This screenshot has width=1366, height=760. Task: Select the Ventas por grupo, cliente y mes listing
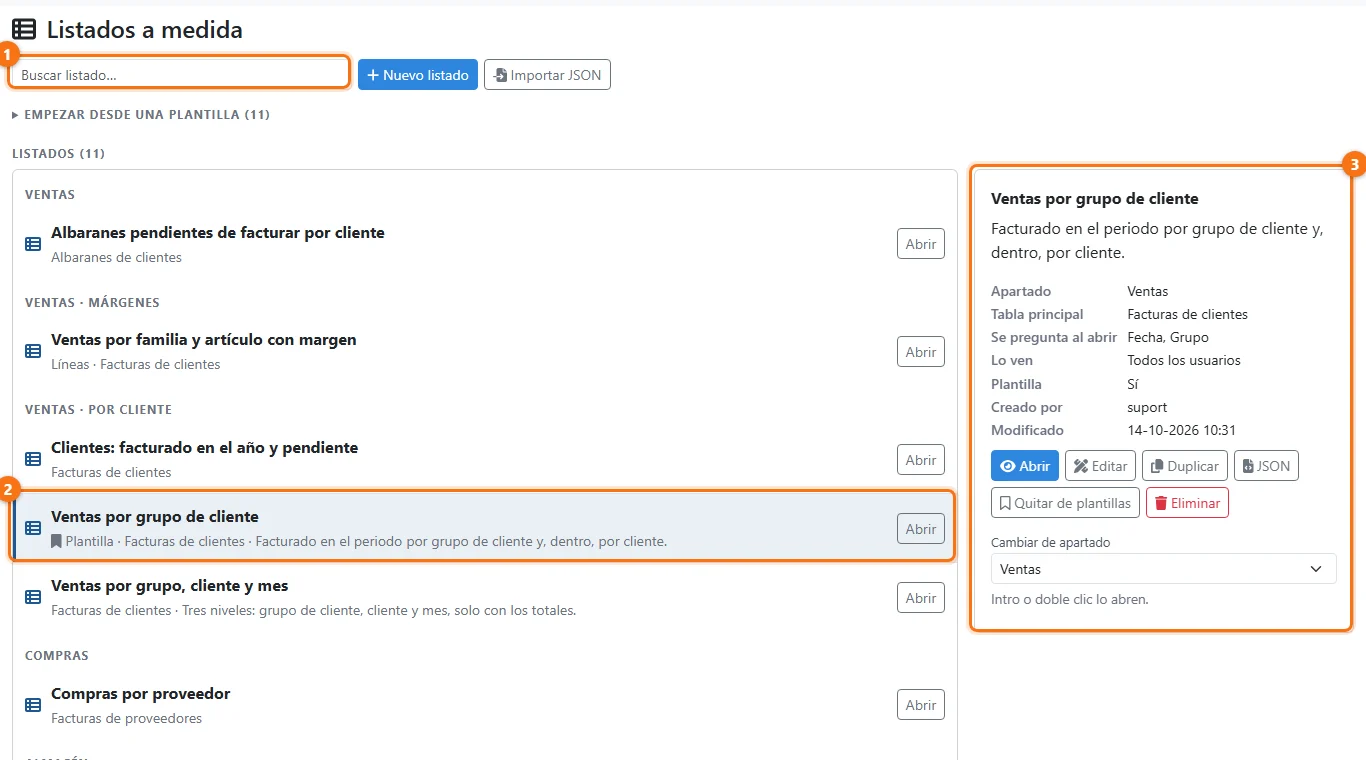click(484, 598)
